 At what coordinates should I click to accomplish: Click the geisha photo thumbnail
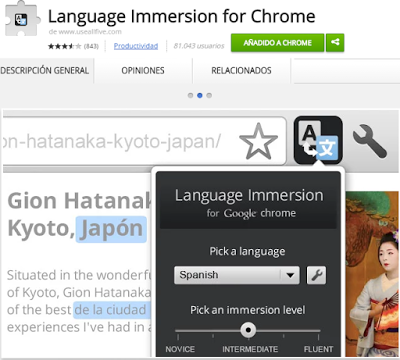[372, 274]
